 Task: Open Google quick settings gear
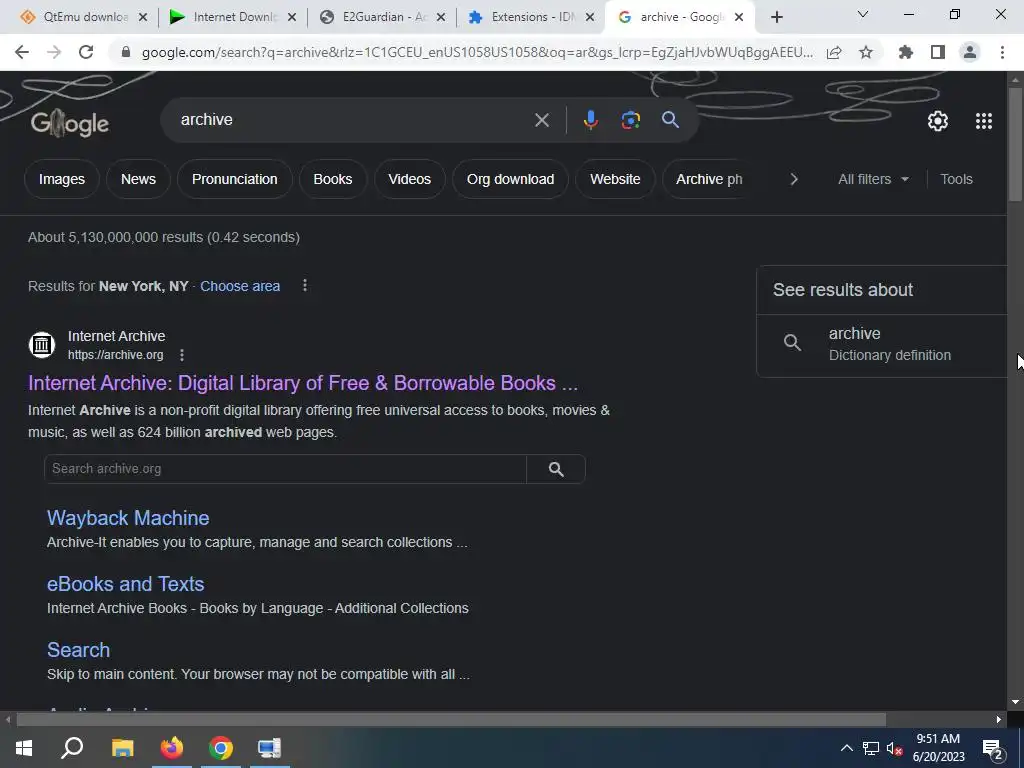pos(938,121)
